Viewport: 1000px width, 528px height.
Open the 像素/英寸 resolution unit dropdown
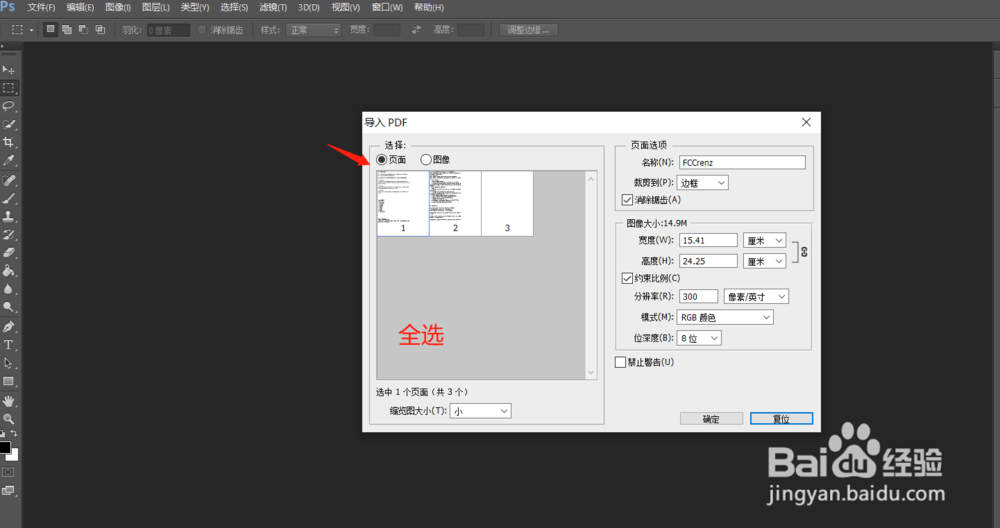pyautogui.click(x=756, y=297)
